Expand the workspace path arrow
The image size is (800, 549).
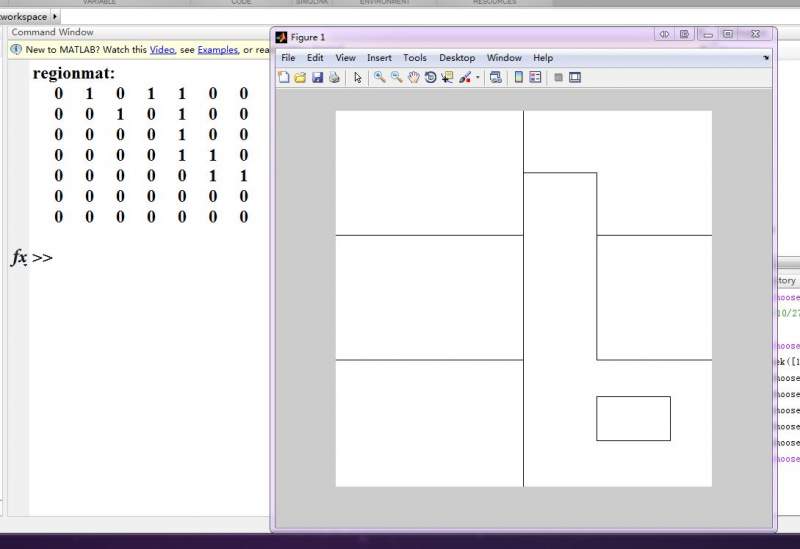pos(55,16)
